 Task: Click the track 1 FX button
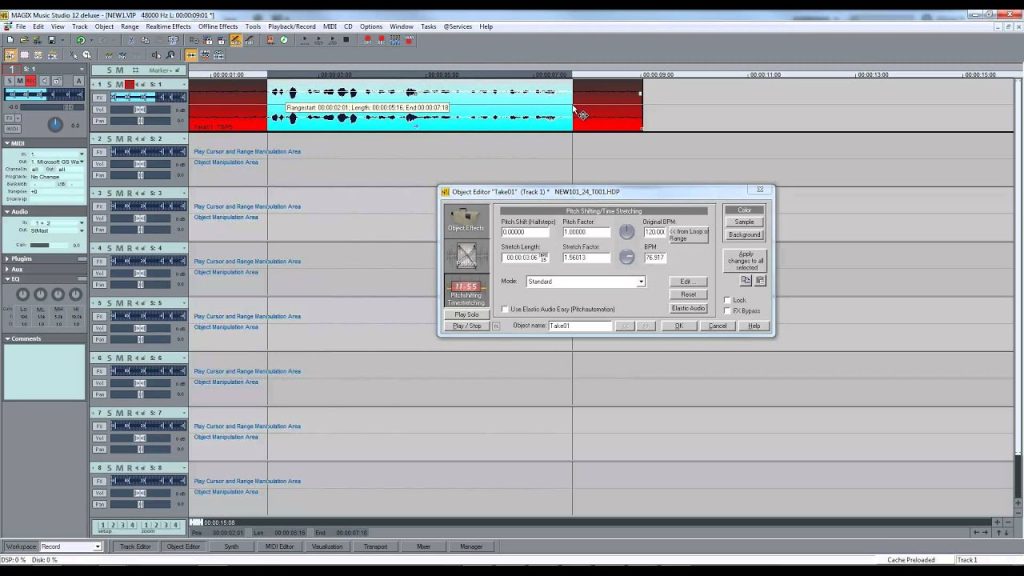tap(99, 97)
